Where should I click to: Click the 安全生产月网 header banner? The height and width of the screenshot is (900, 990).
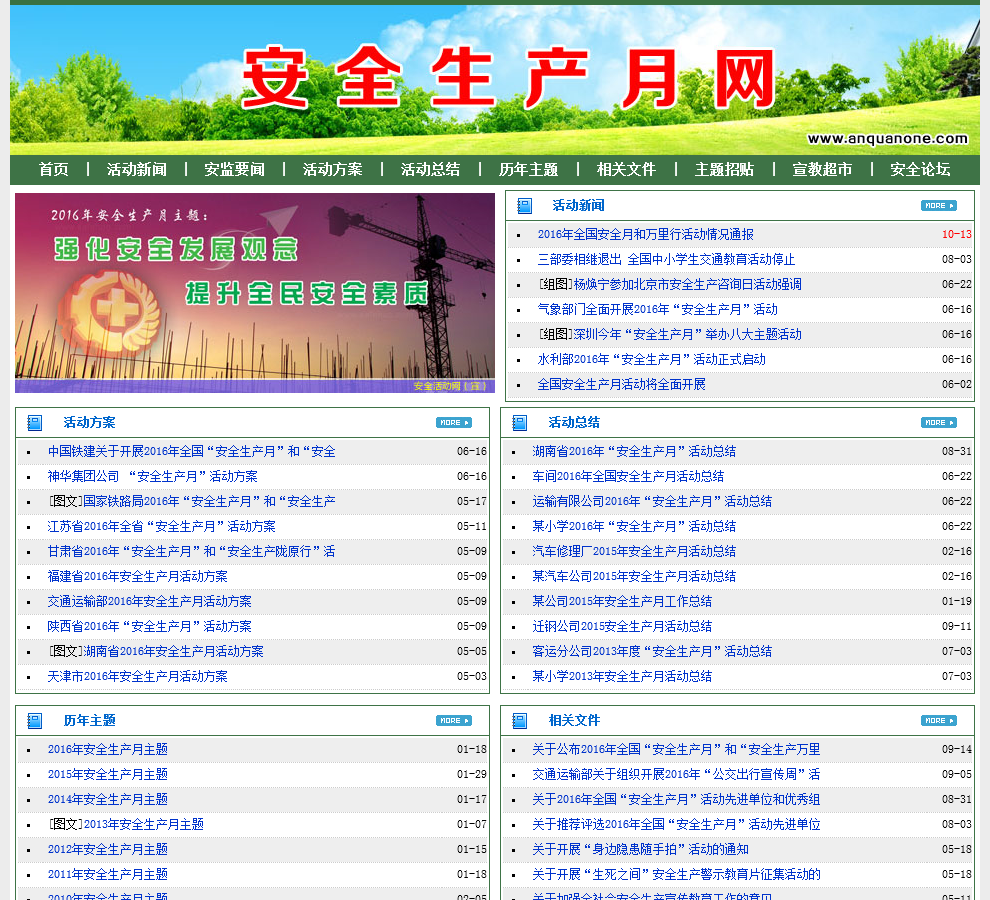495,80
